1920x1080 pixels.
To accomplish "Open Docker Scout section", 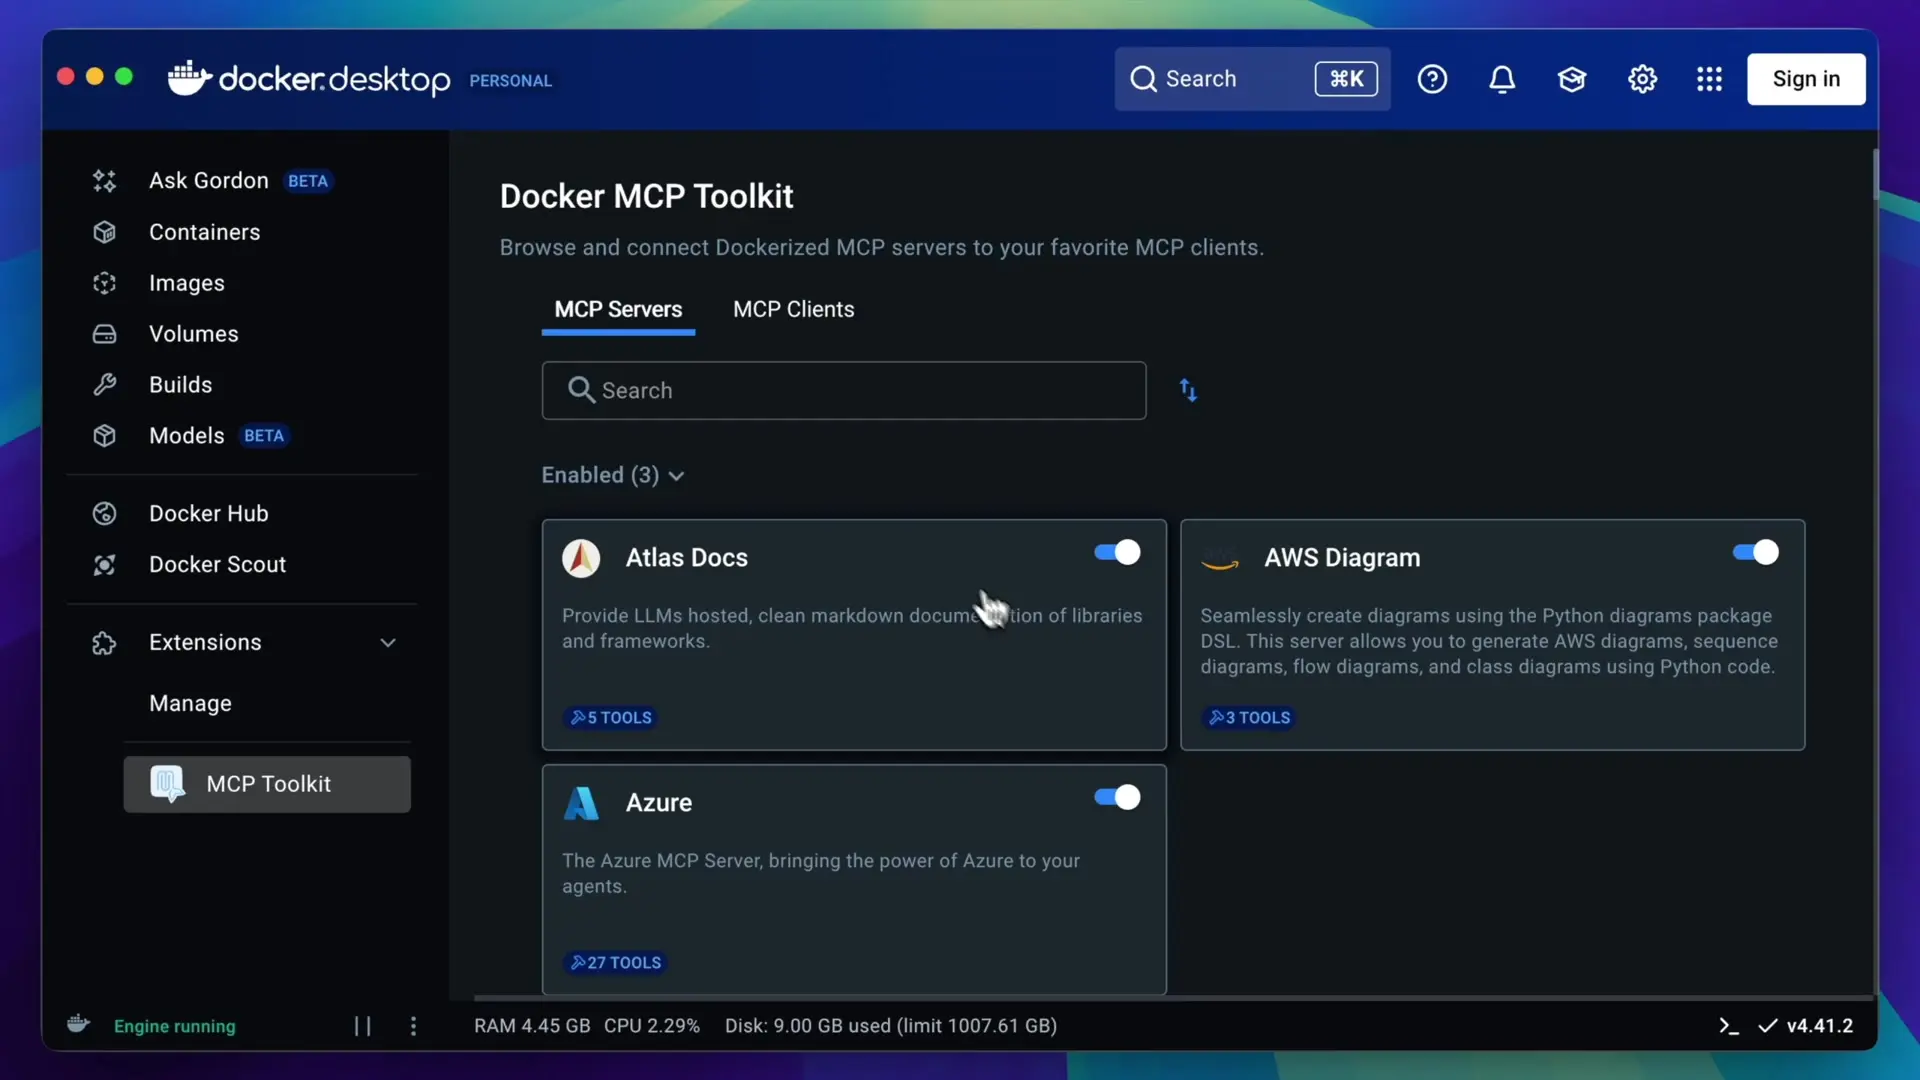I will (x=218, y=565).
